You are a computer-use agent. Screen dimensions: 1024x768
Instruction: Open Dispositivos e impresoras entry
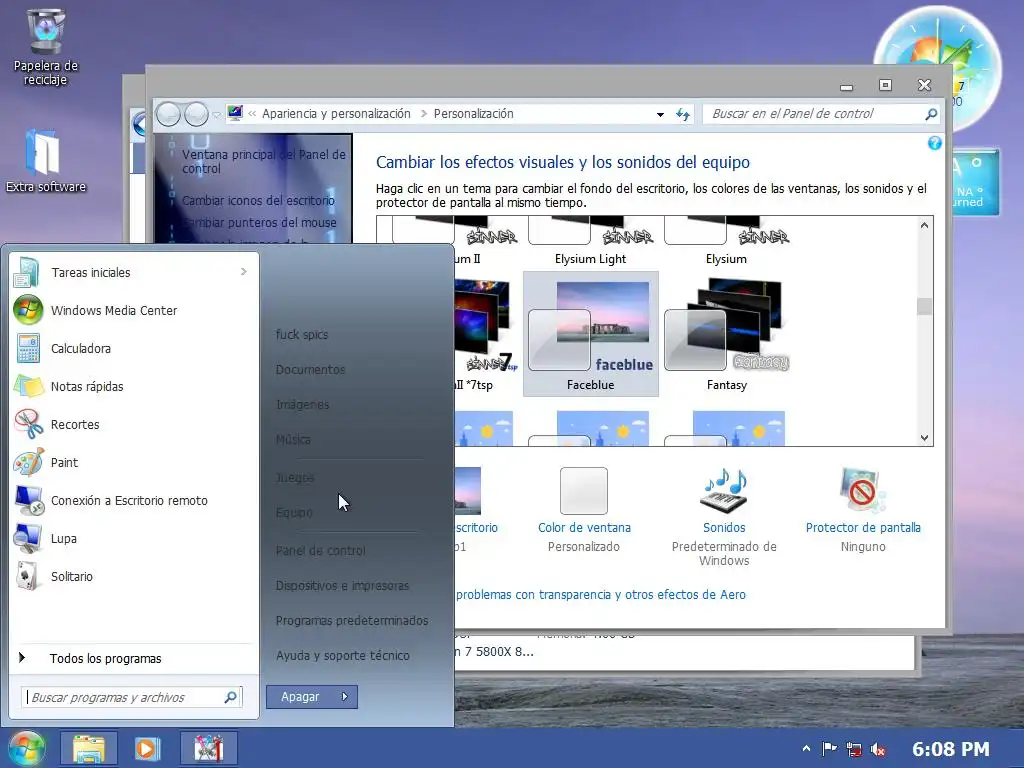click(342, 586)
